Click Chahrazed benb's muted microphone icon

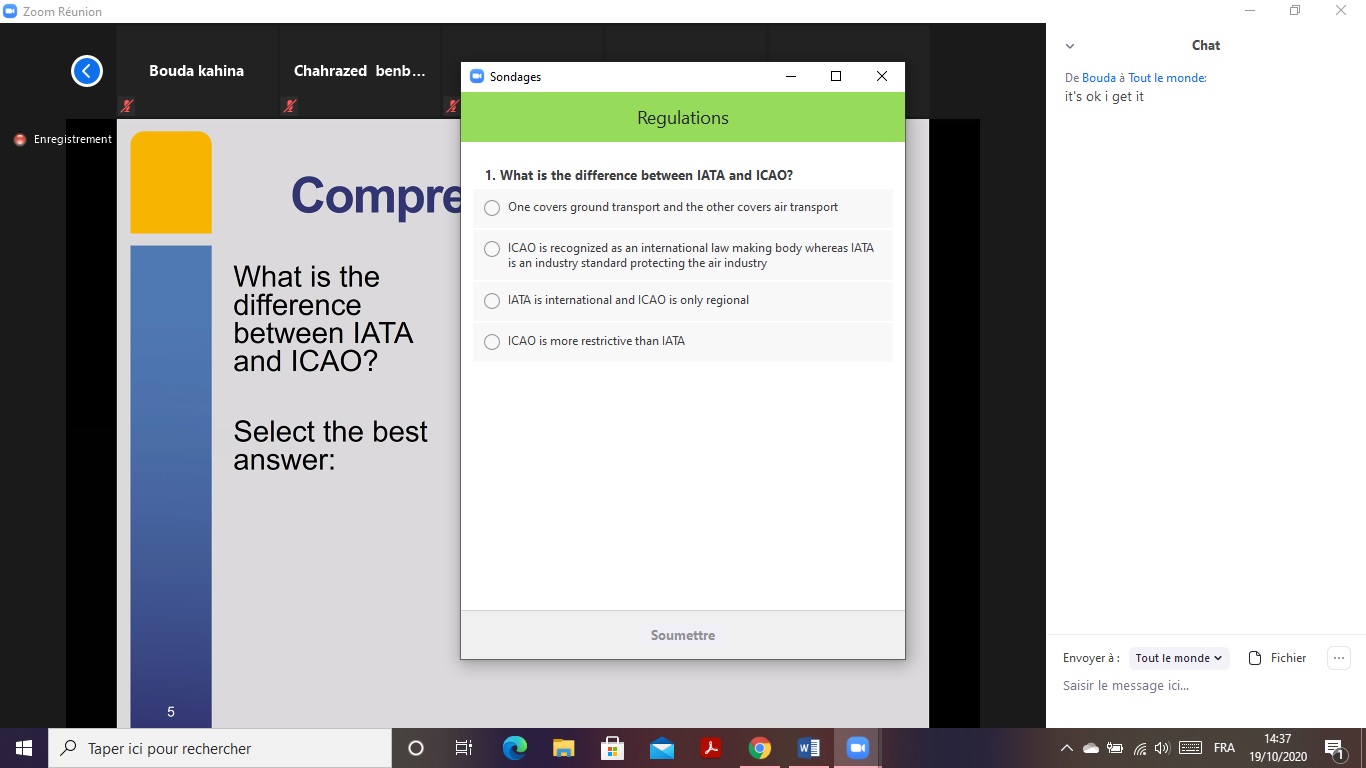(289, 105)
